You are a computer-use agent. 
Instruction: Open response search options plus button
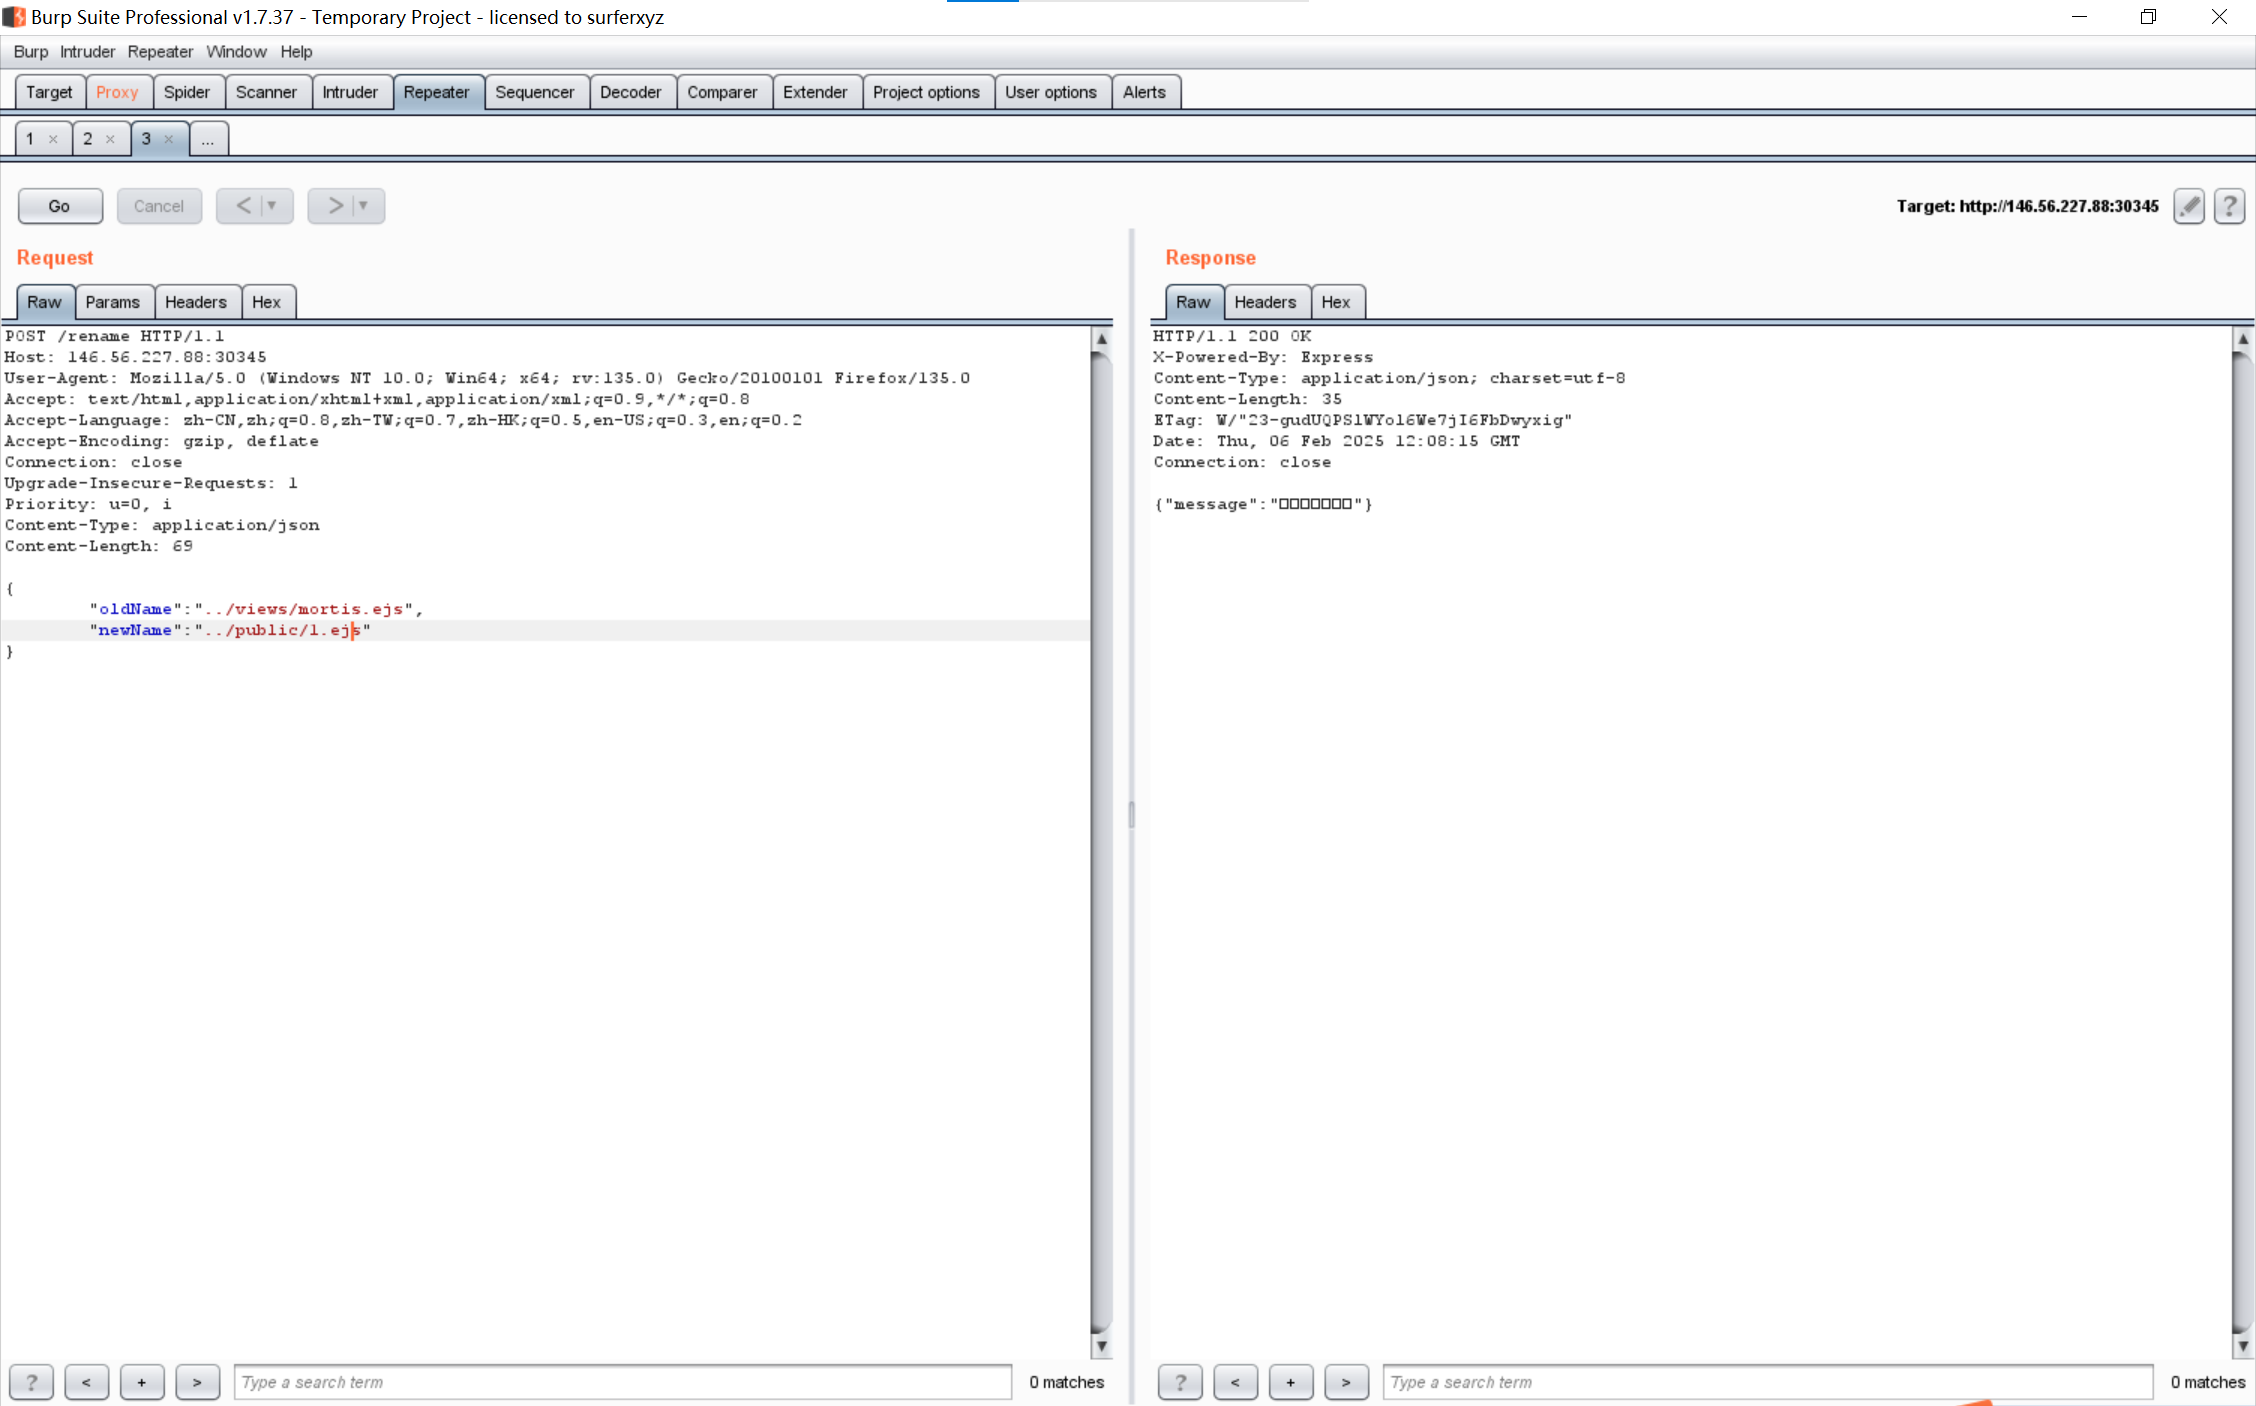tap(1291, 1382)
